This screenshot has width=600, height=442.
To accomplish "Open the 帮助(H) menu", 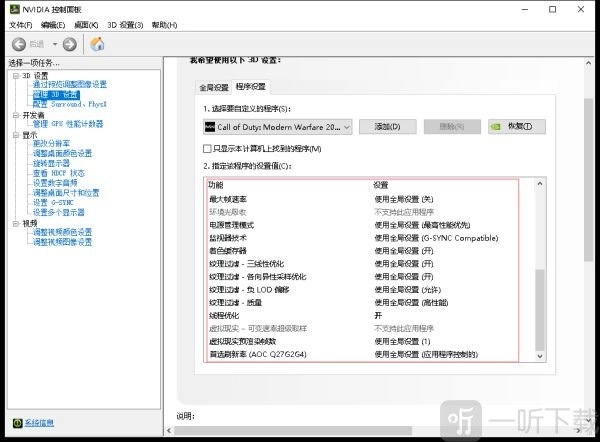I will click(x=164, y=24).
